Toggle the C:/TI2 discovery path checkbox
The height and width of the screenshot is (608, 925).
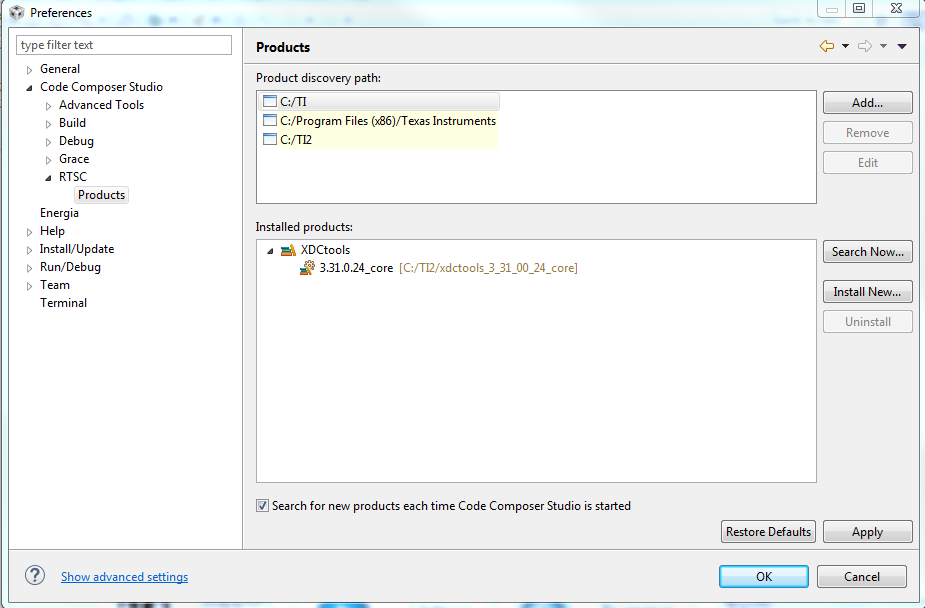coord(270,139)
